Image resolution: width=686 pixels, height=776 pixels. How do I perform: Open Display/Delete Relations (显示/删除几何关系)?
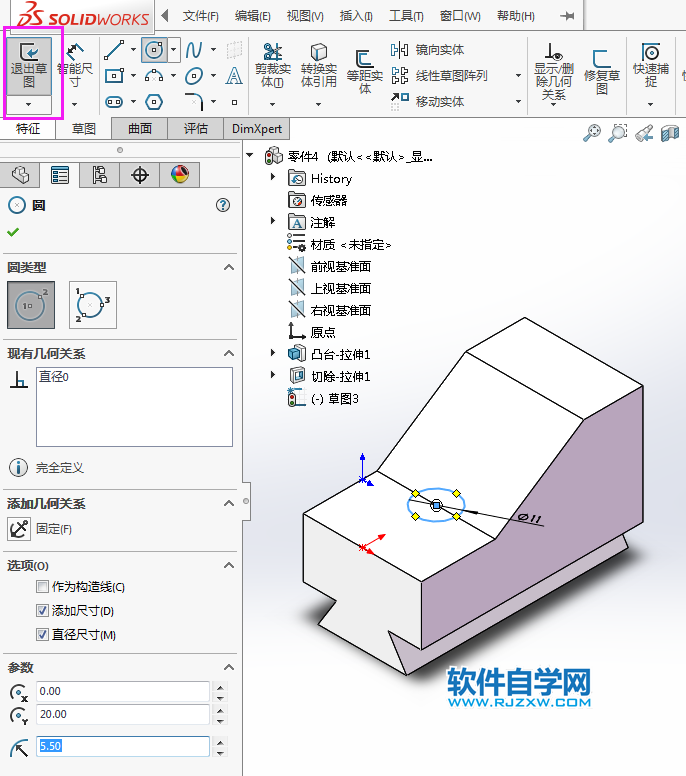[x=553, y=71]
